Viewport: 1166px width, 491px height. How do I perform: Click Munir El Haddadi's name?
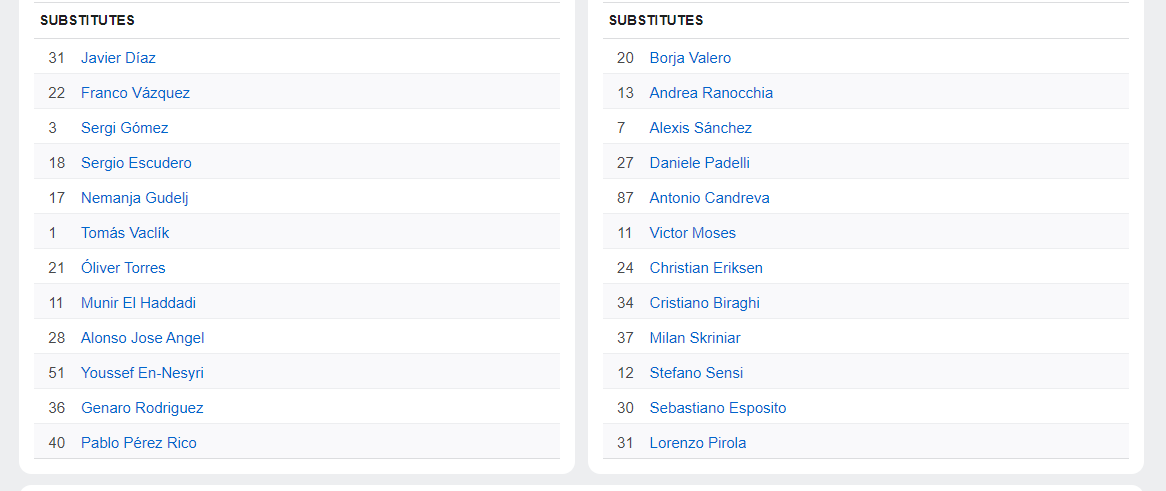point(138,303)
